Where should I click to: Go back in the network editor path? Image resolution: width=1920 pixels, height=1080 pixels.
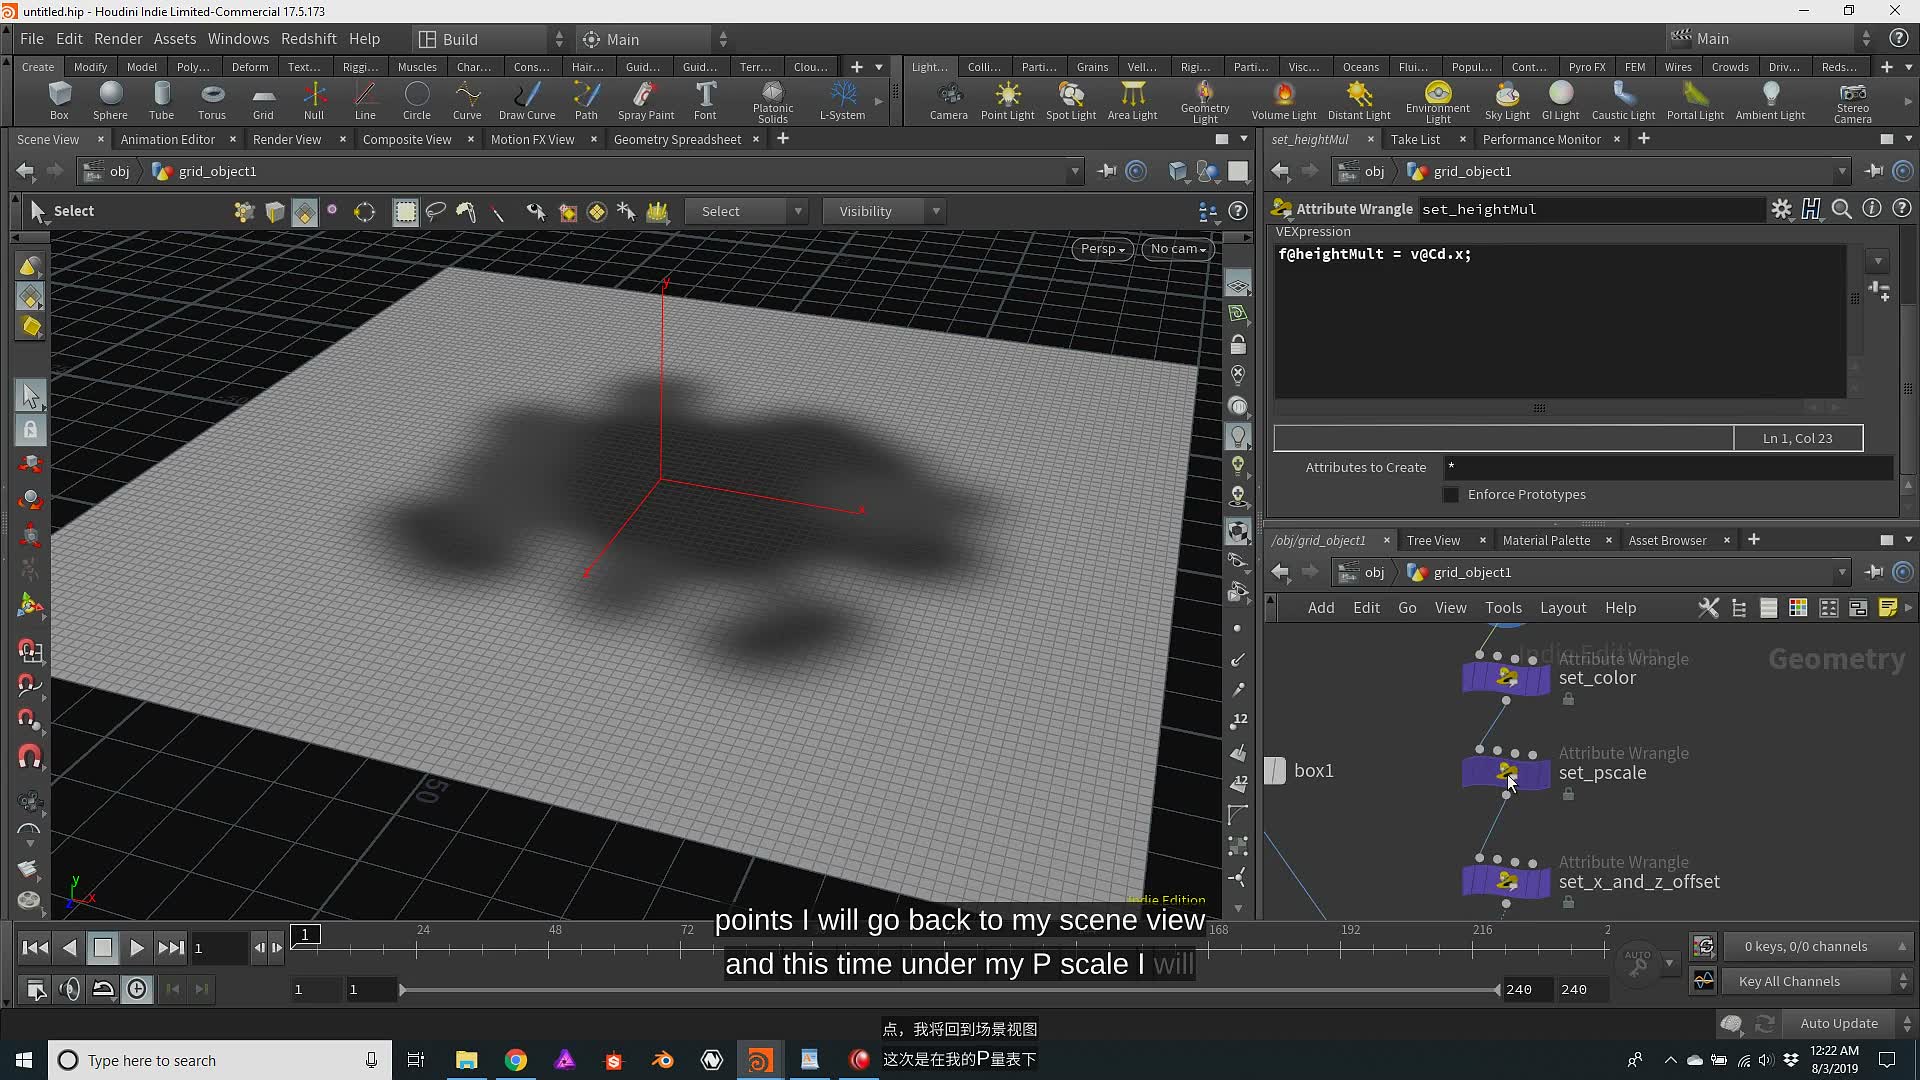pos(1280,572)
